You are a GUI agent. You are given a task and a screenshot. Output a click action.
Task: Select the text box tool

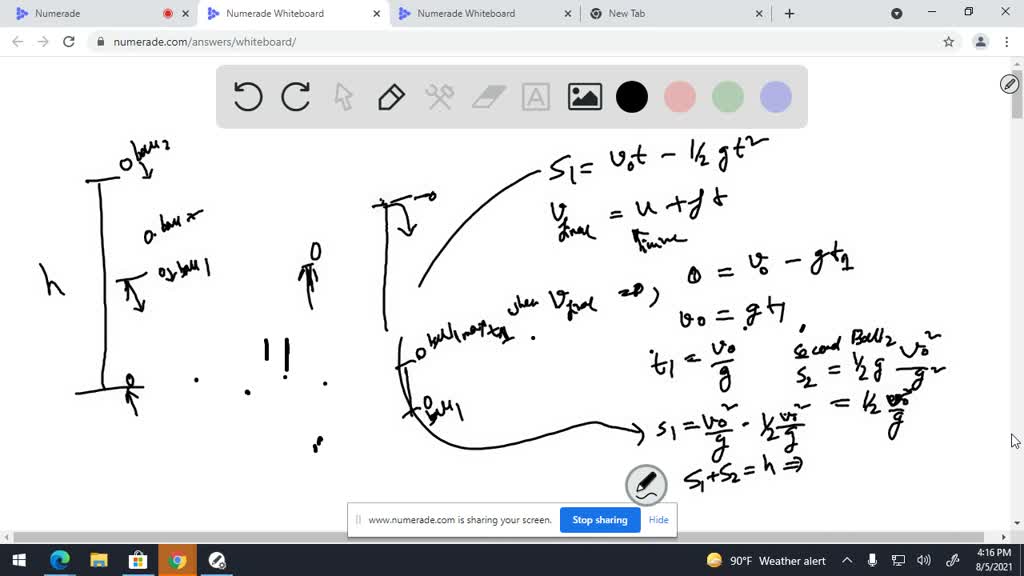point(536,97)
